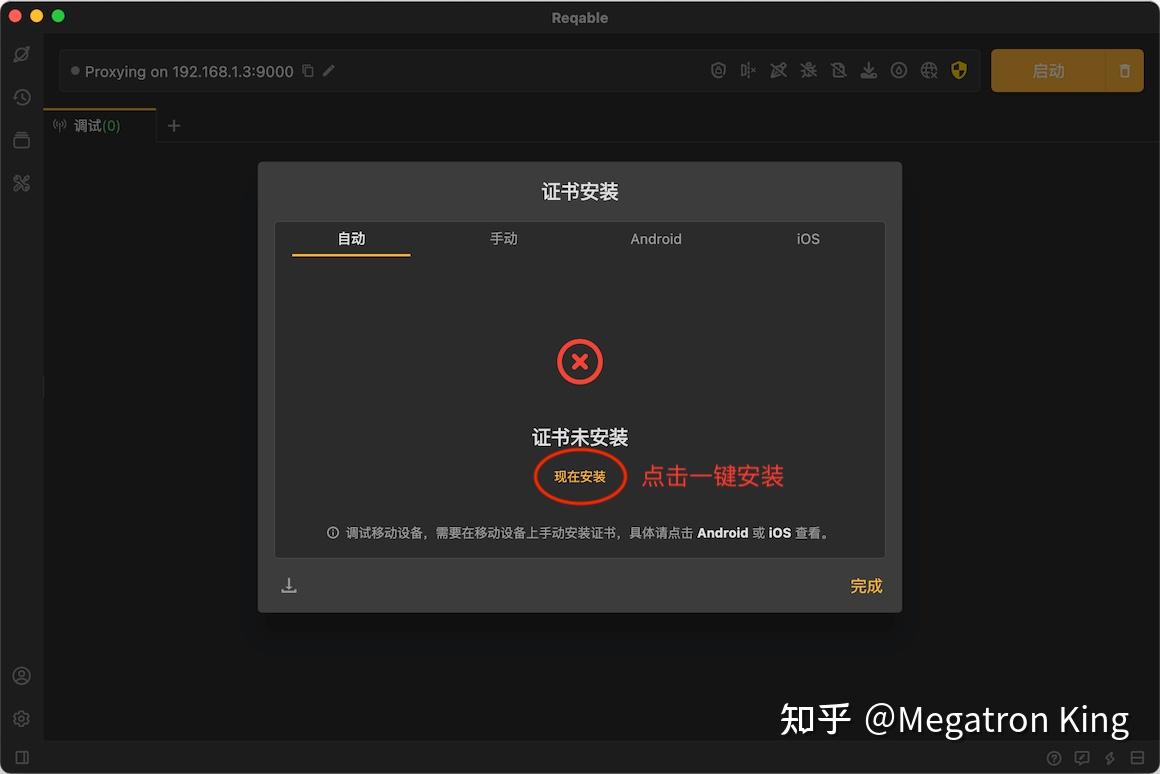Add a new debug tab with plus

pos(174,125)
